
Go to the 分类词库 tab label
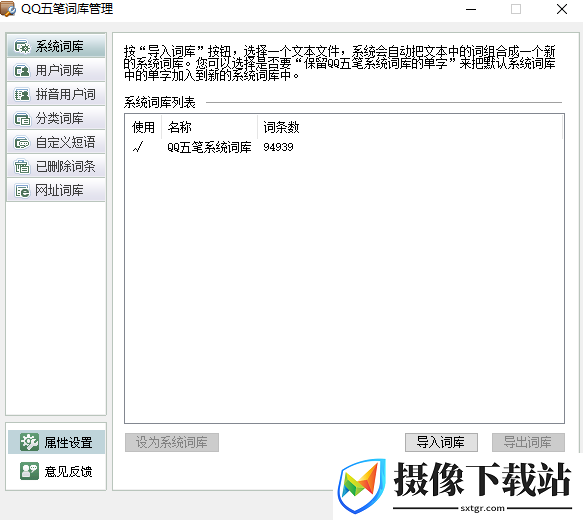[59, 119]
